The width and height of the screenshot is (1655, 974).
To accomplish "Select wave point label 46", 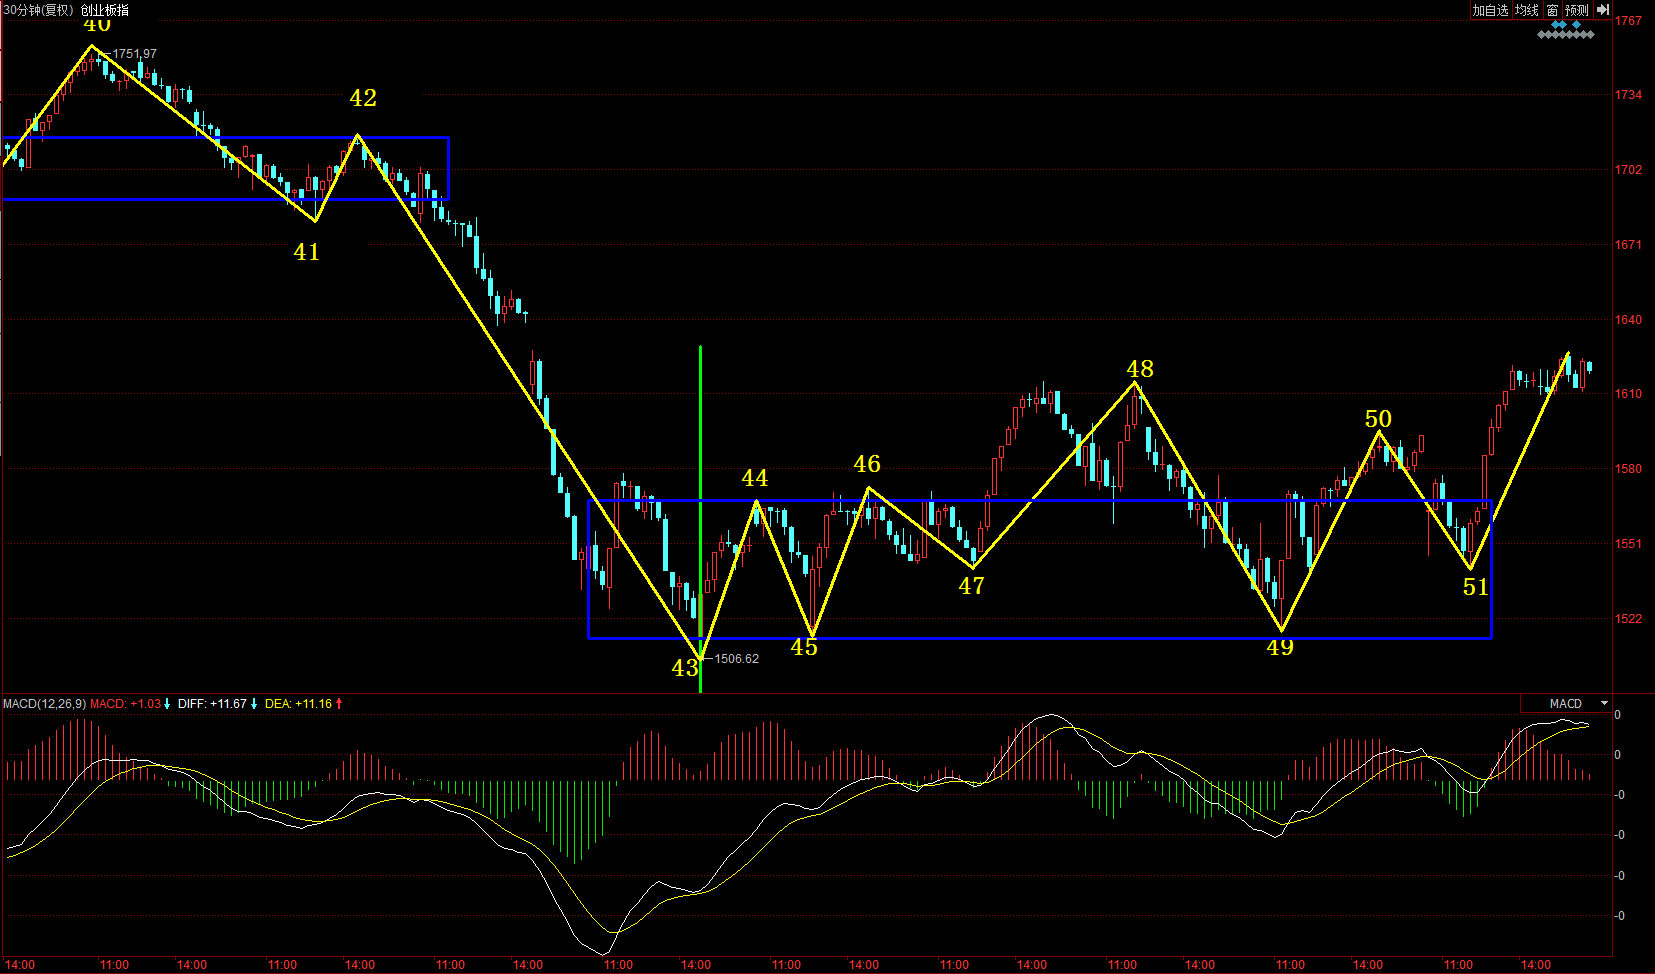I will tap(867, 464).
